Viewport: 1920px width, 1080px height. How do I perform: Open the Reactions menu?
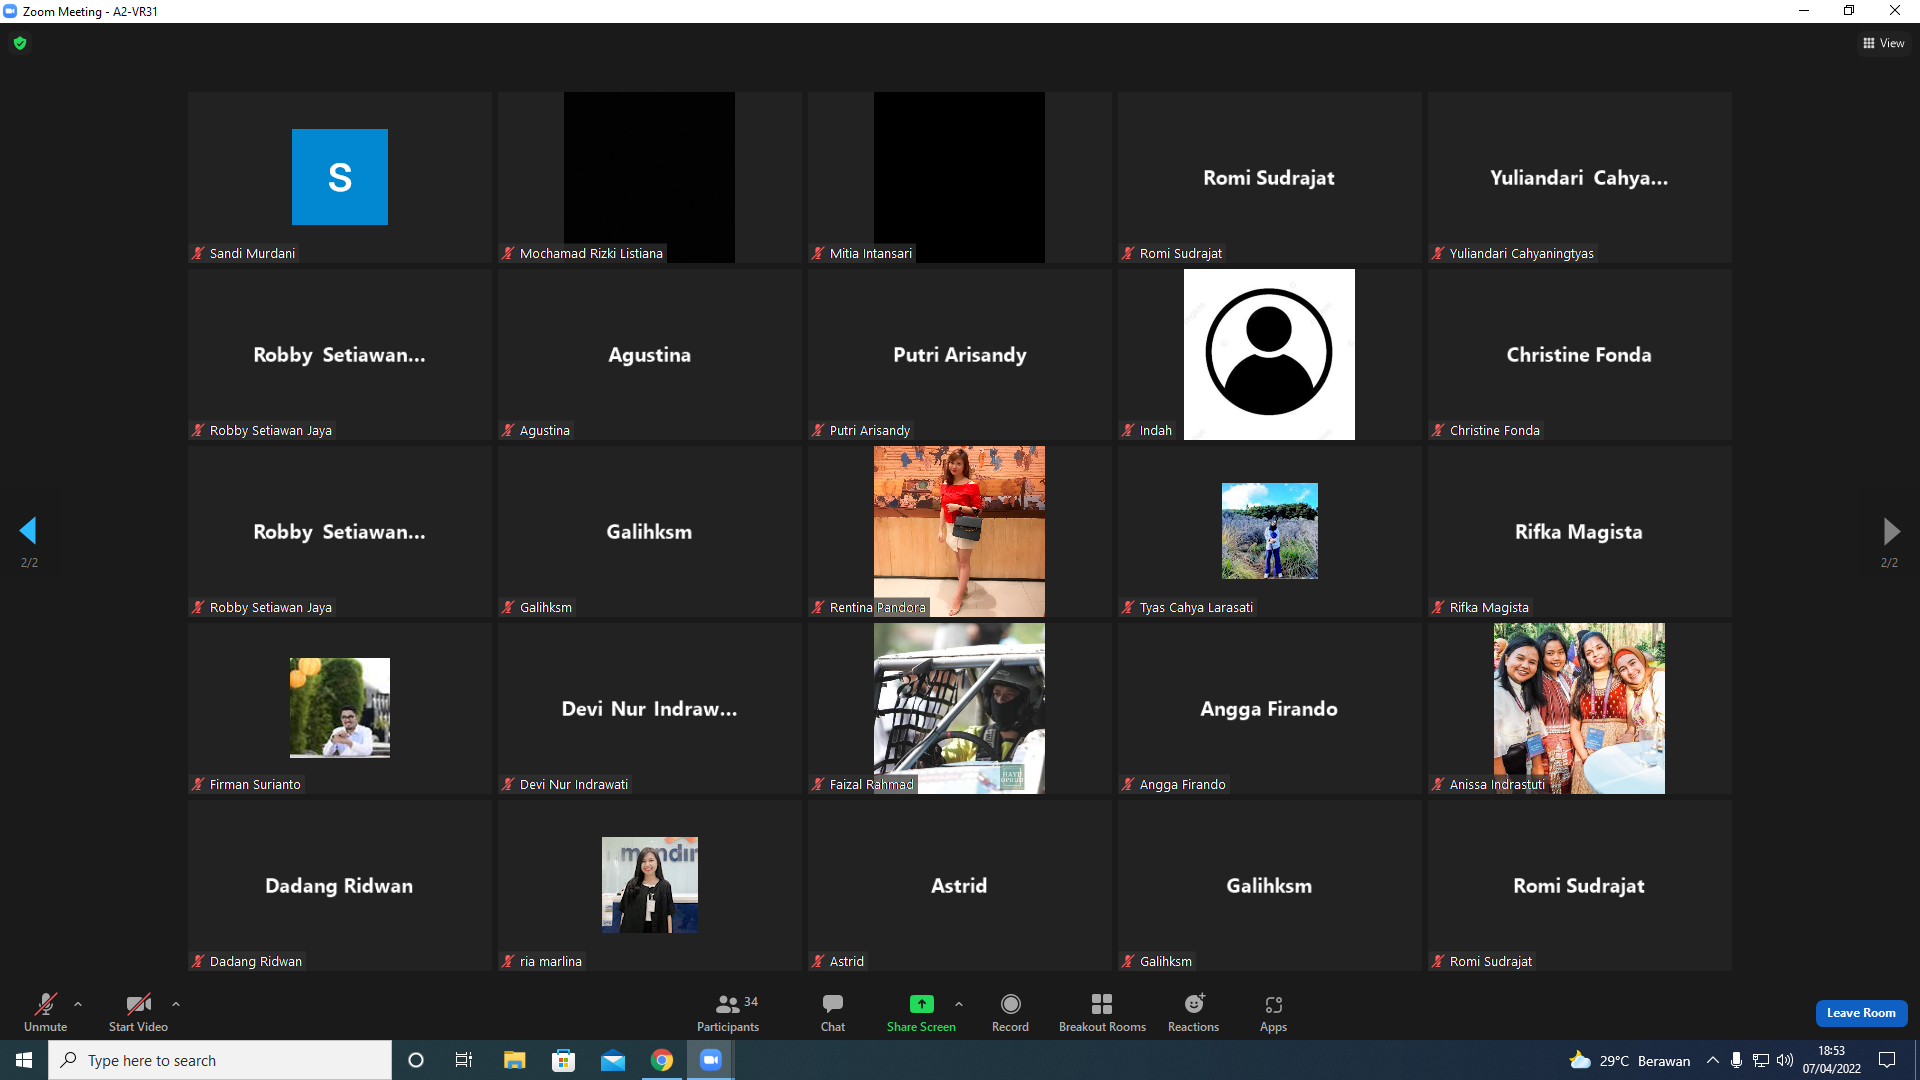tap(1193, 1012)
